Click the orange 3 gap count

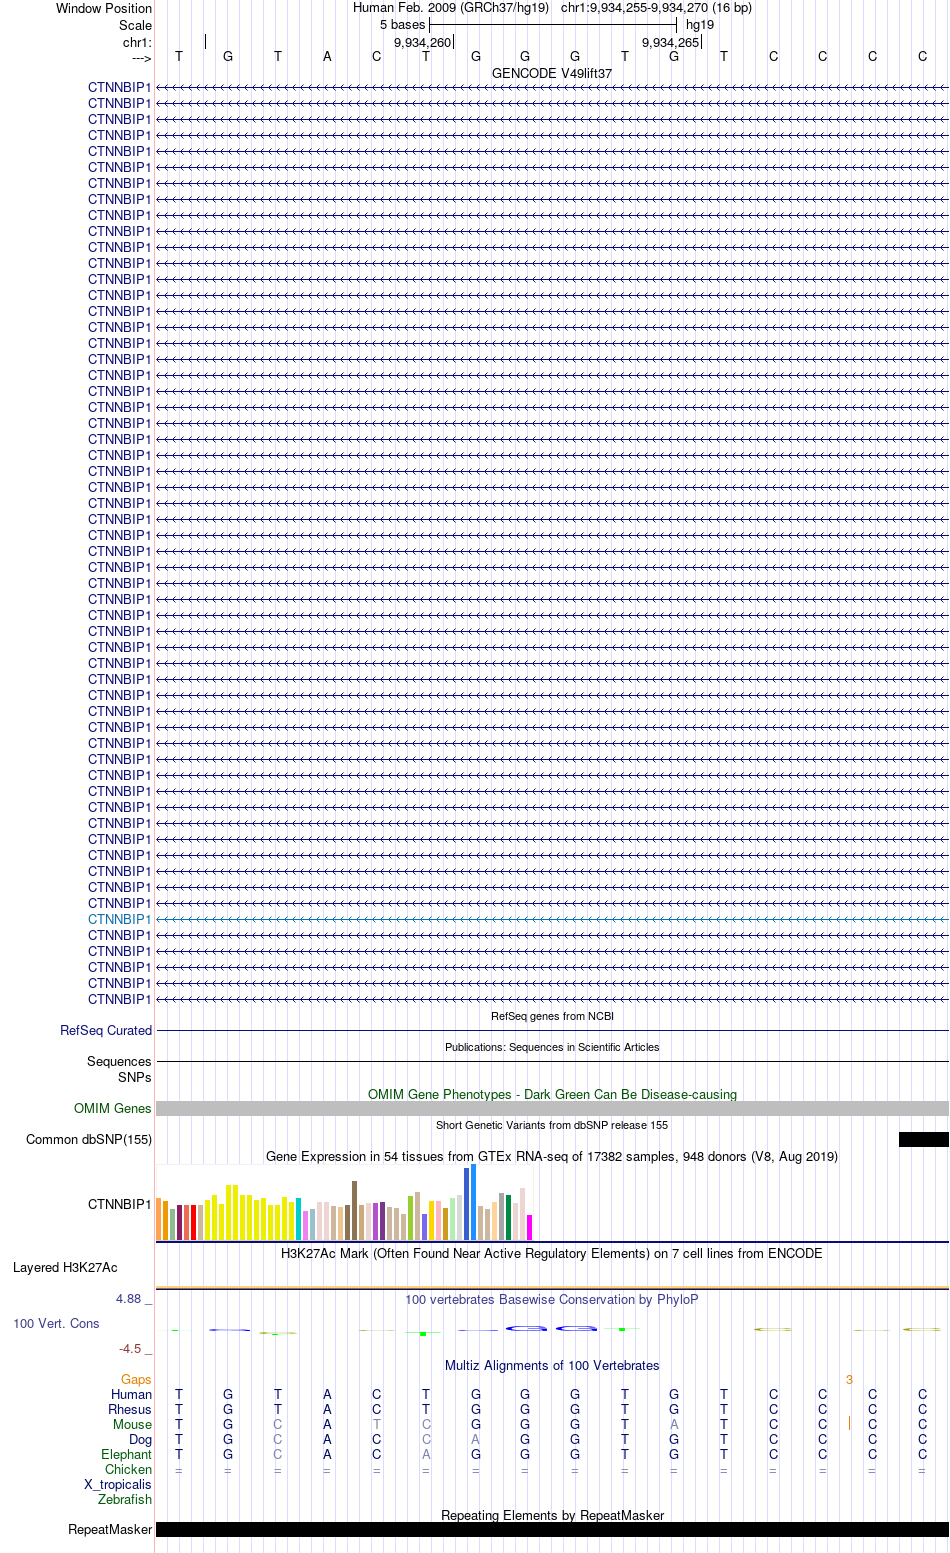849,1379
